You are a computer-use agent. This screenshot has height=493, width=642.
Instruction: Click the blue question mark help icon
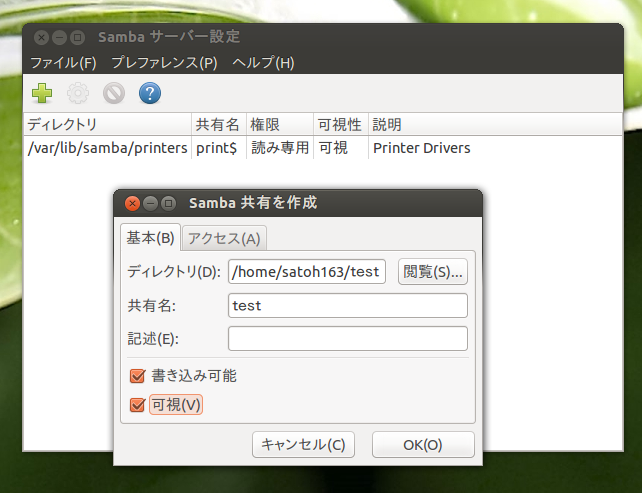150,93
